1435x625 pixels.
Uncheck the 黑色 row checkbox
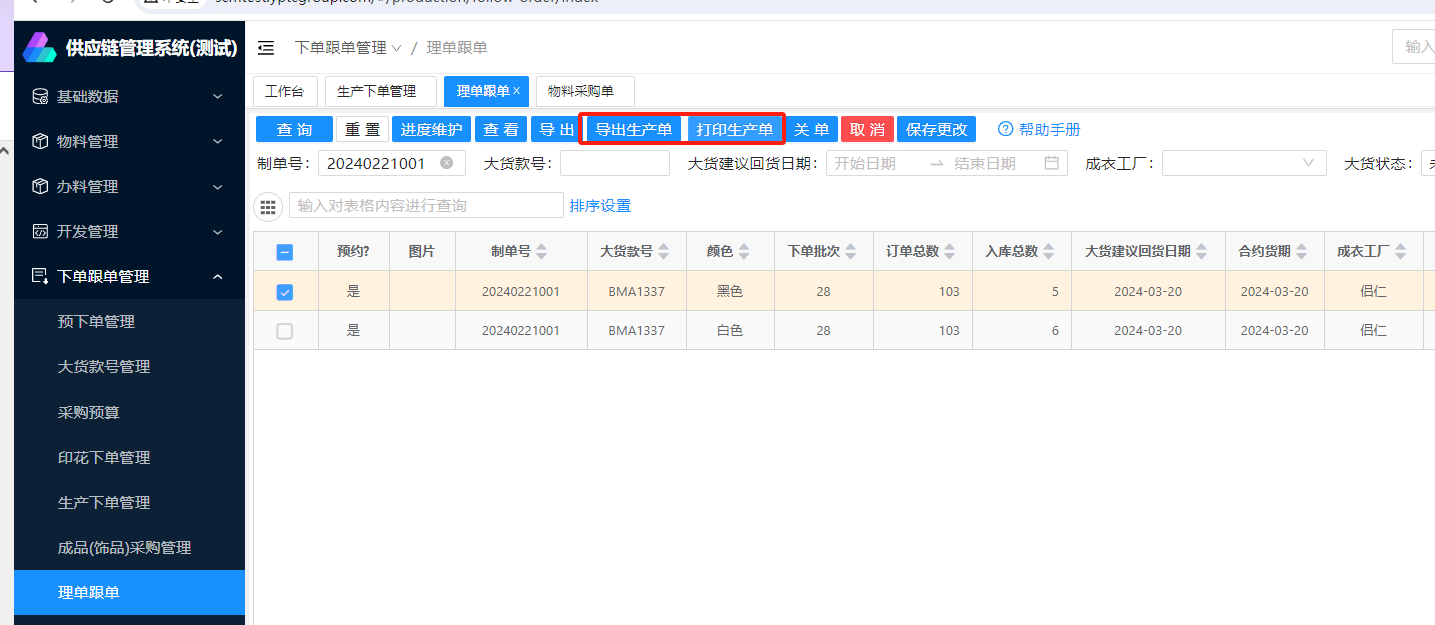[285, 292]
